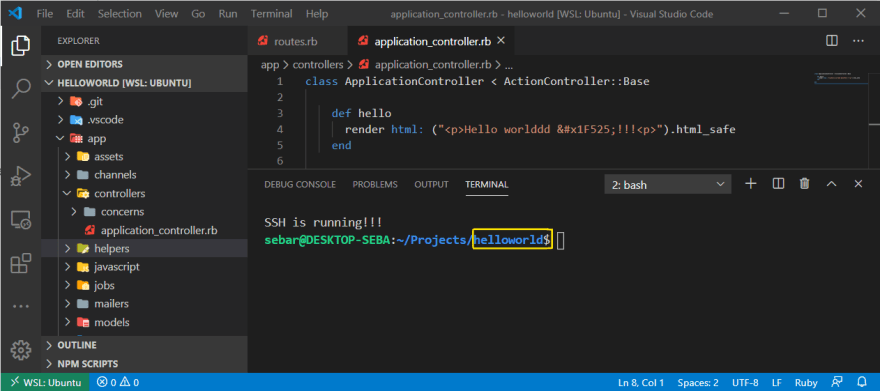This screenshot has width=880, height=391.
Task: Open the Manage gear menu
Action: [21, 349]
